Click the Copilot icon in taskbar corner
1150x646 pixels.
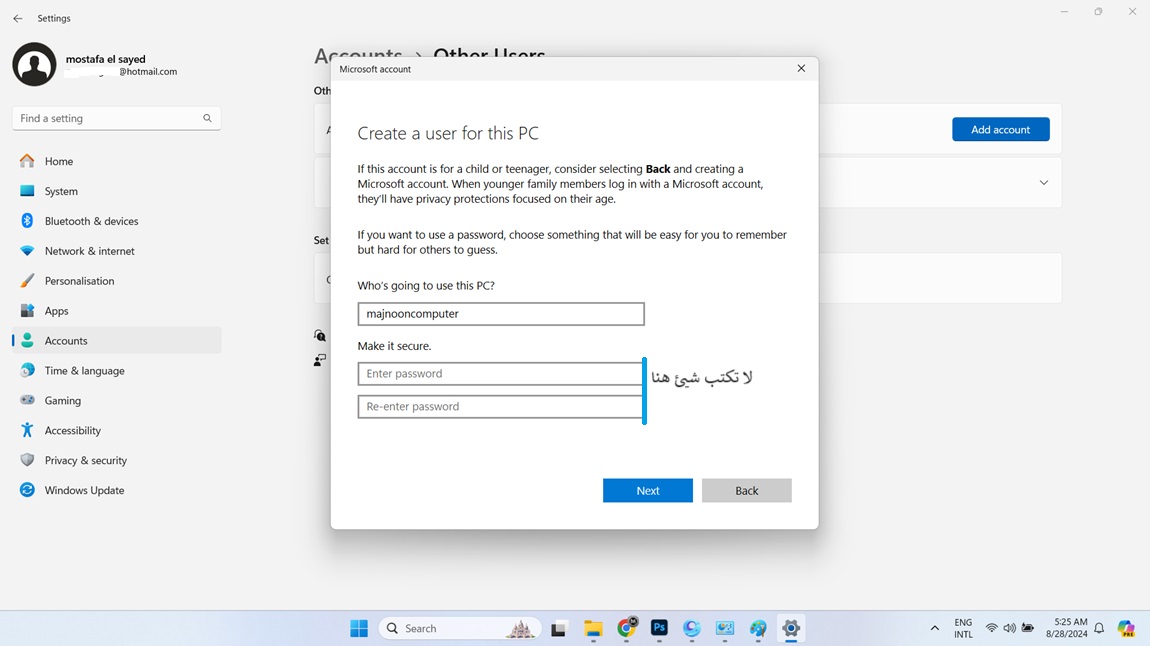click(1126, 628)
